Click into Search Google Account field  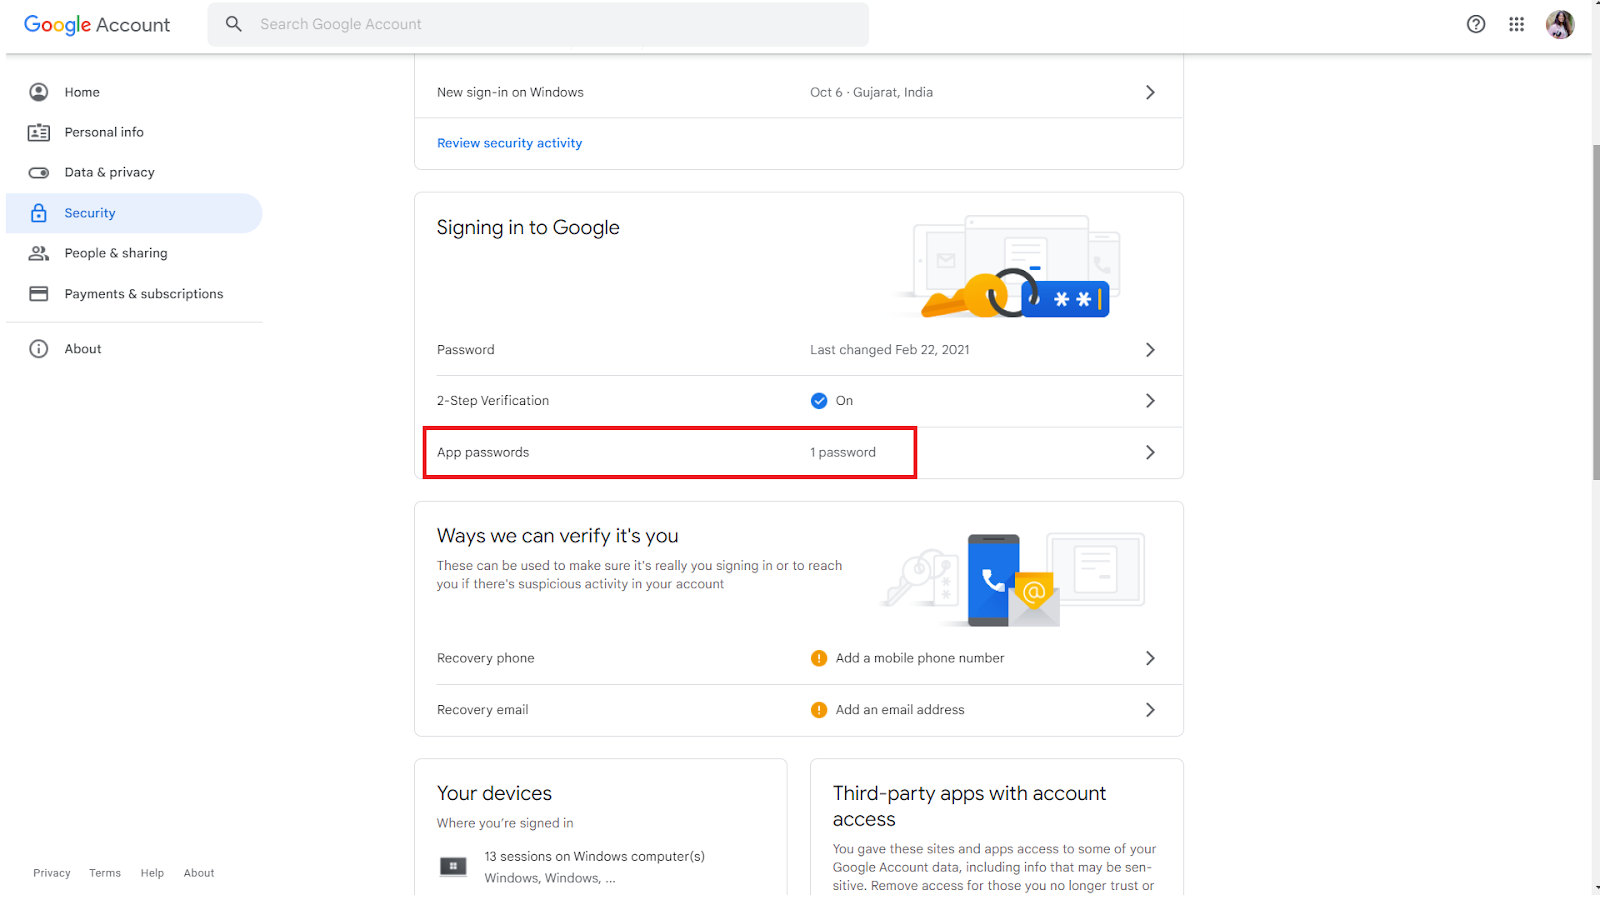tap(538, 24)
